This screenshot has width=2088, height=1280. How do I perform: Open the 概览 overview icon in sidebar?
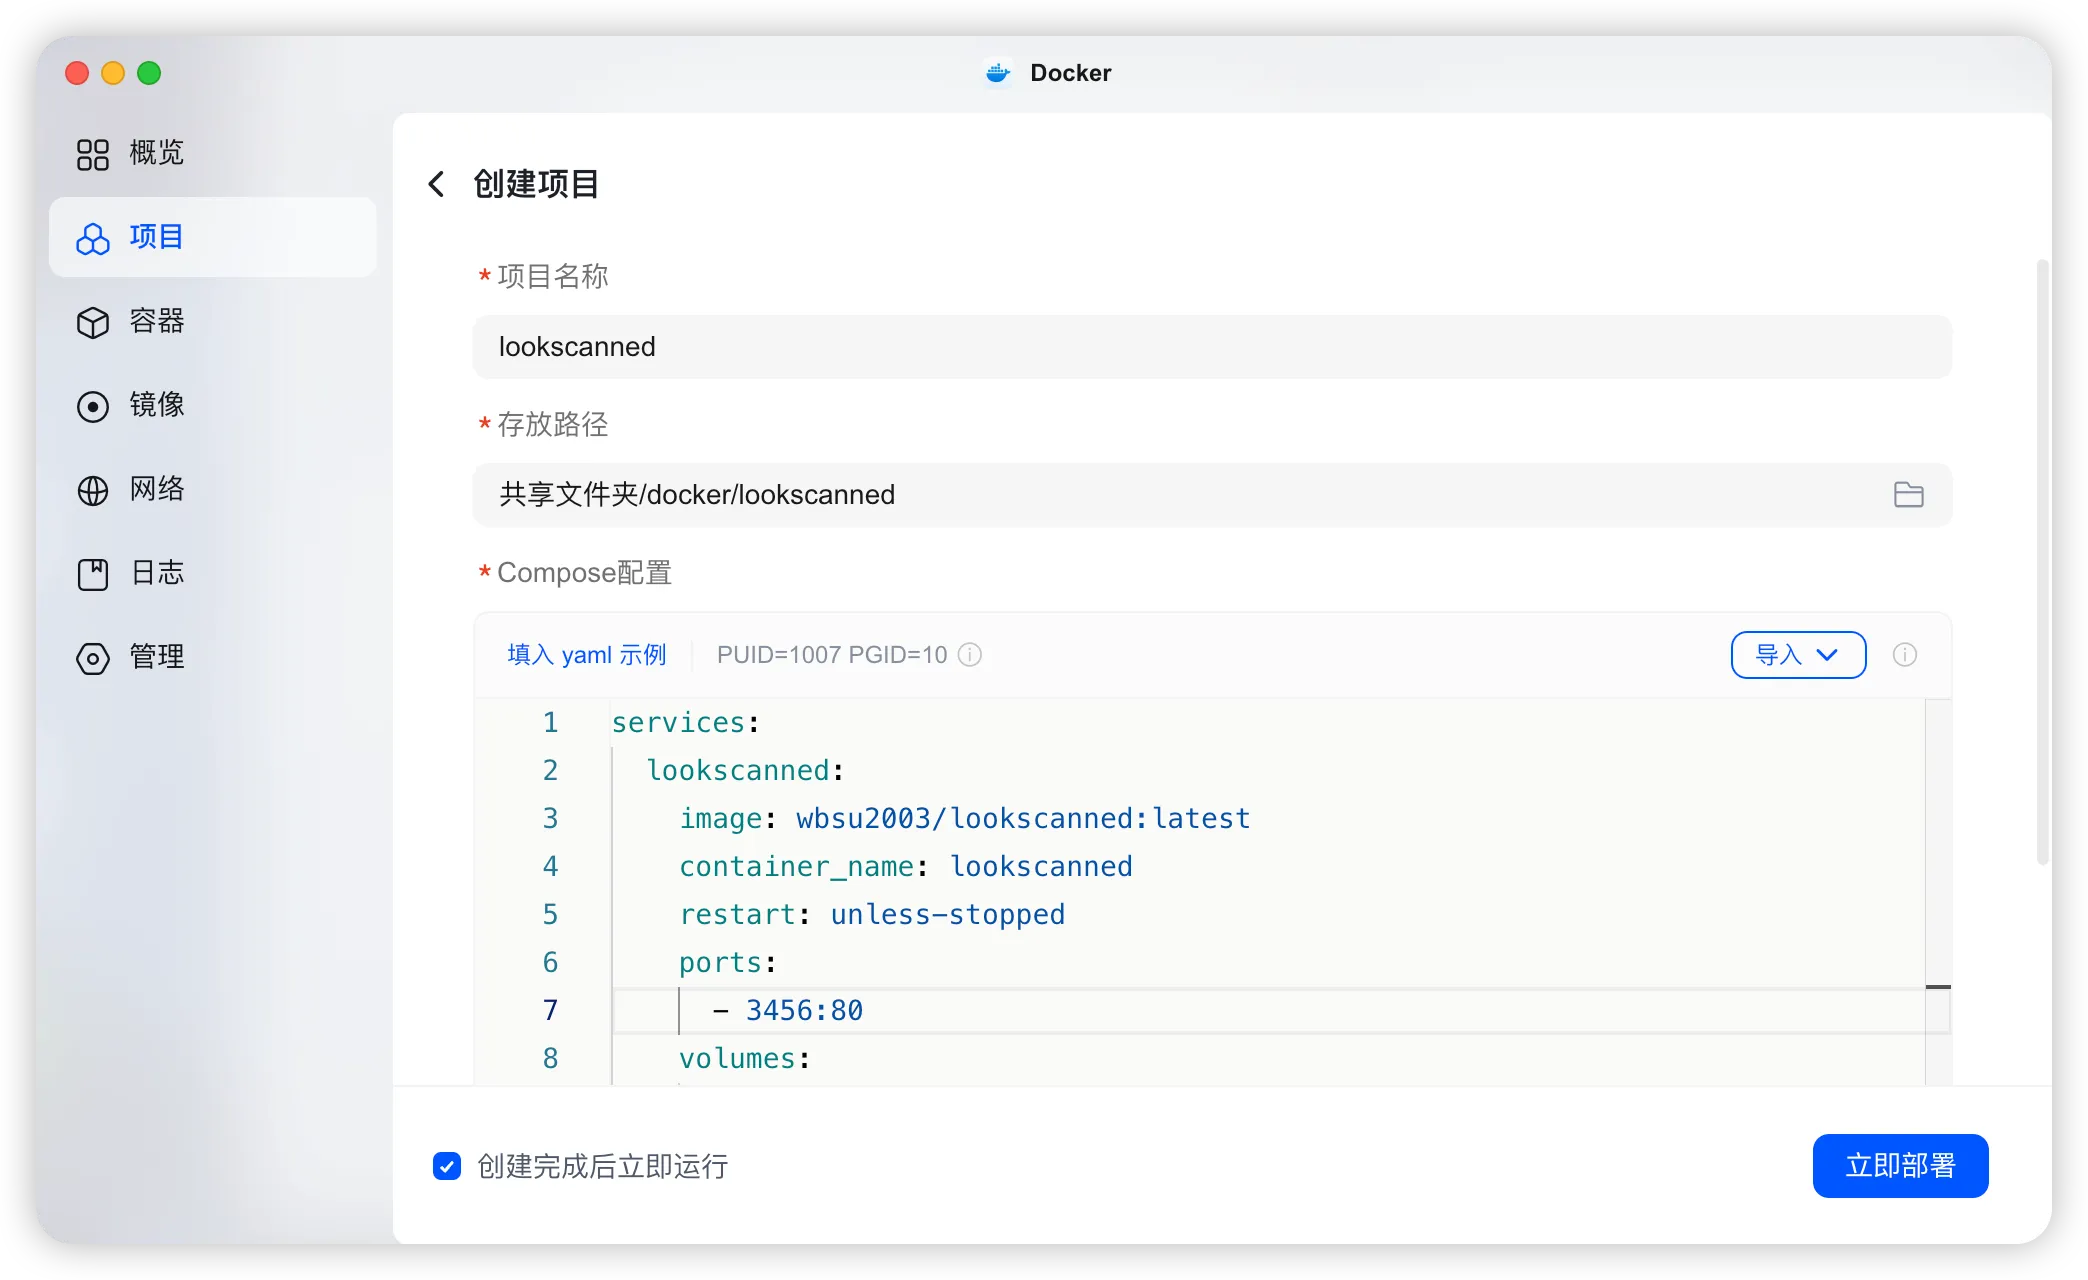pyautogui.click(x=93, y=154)
